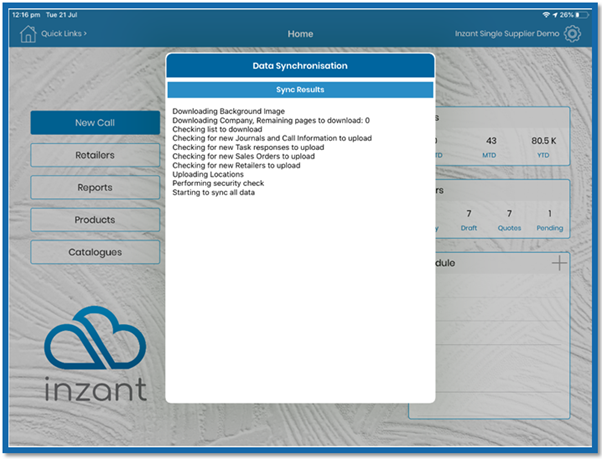
Task: Select 'Performing security check' log line
Action: point(218,183)
